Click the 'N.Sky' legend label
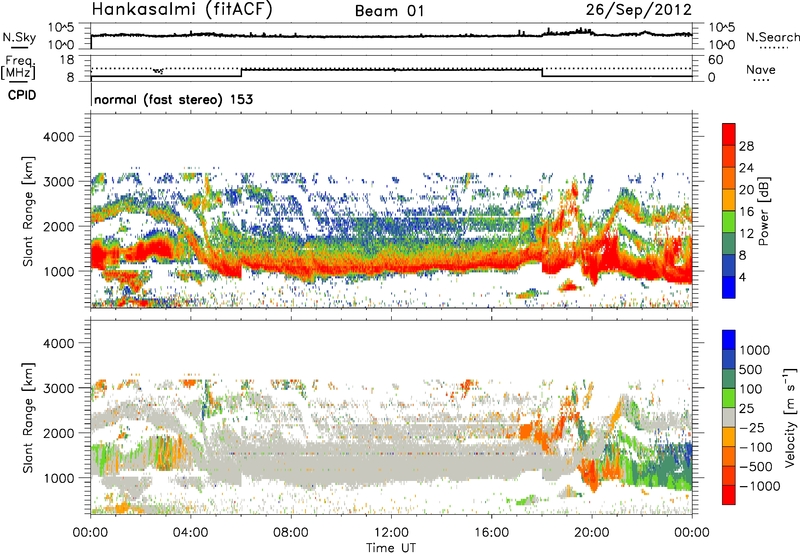Screen dimensions: 800x554 pyautogui.click(x=19, y=37)
